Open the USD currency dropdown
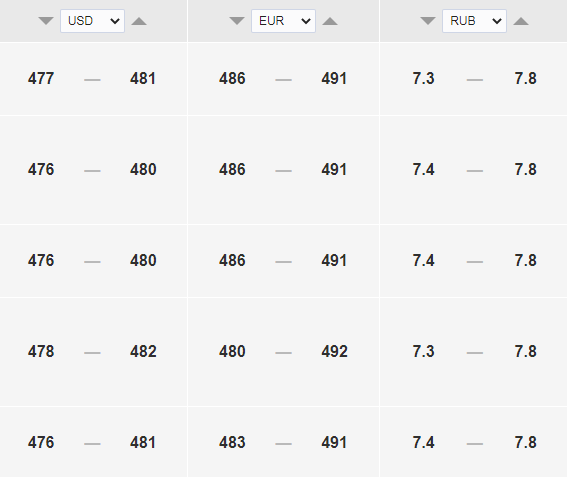 [x=93, y=21]
